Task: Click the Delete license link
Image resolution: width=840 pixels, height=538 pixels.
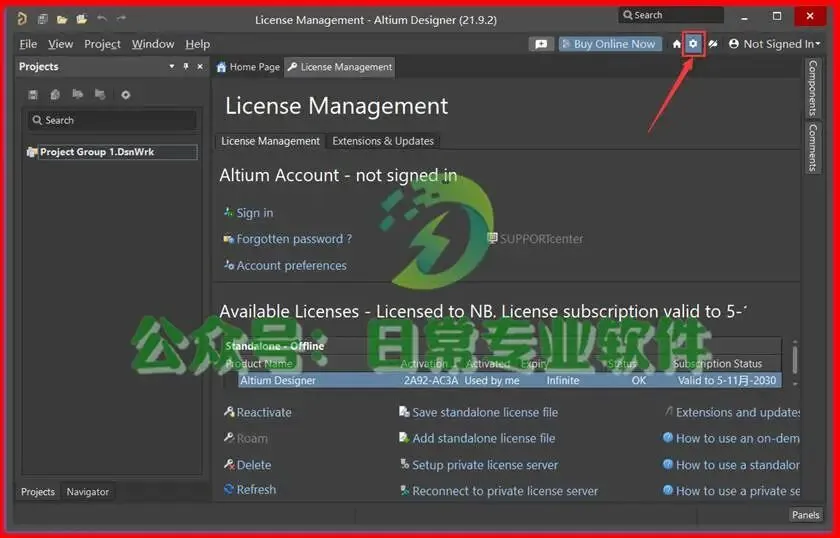Action: (x=248, y=465)
